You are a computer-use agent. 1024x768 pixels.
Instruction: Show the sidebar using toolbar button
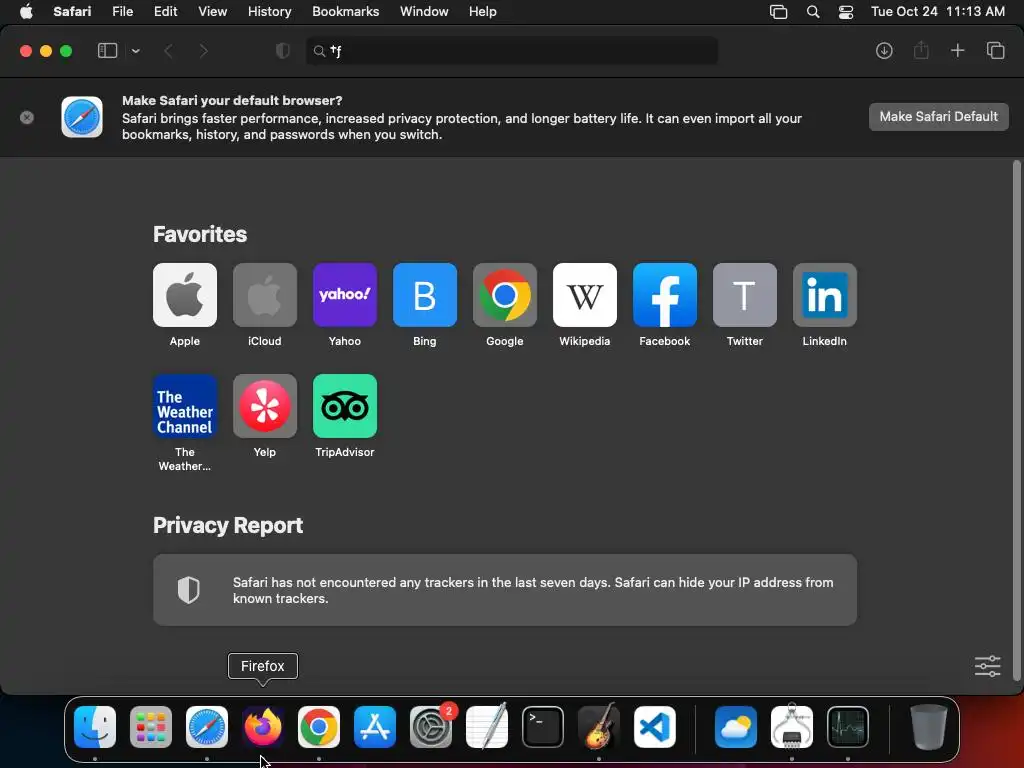click(x=107, y=51)
